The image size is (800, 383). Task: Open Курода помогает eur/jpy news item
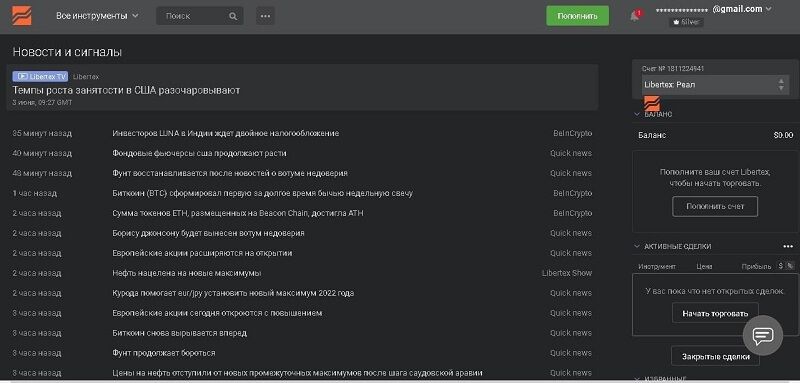tap(233, 293)
